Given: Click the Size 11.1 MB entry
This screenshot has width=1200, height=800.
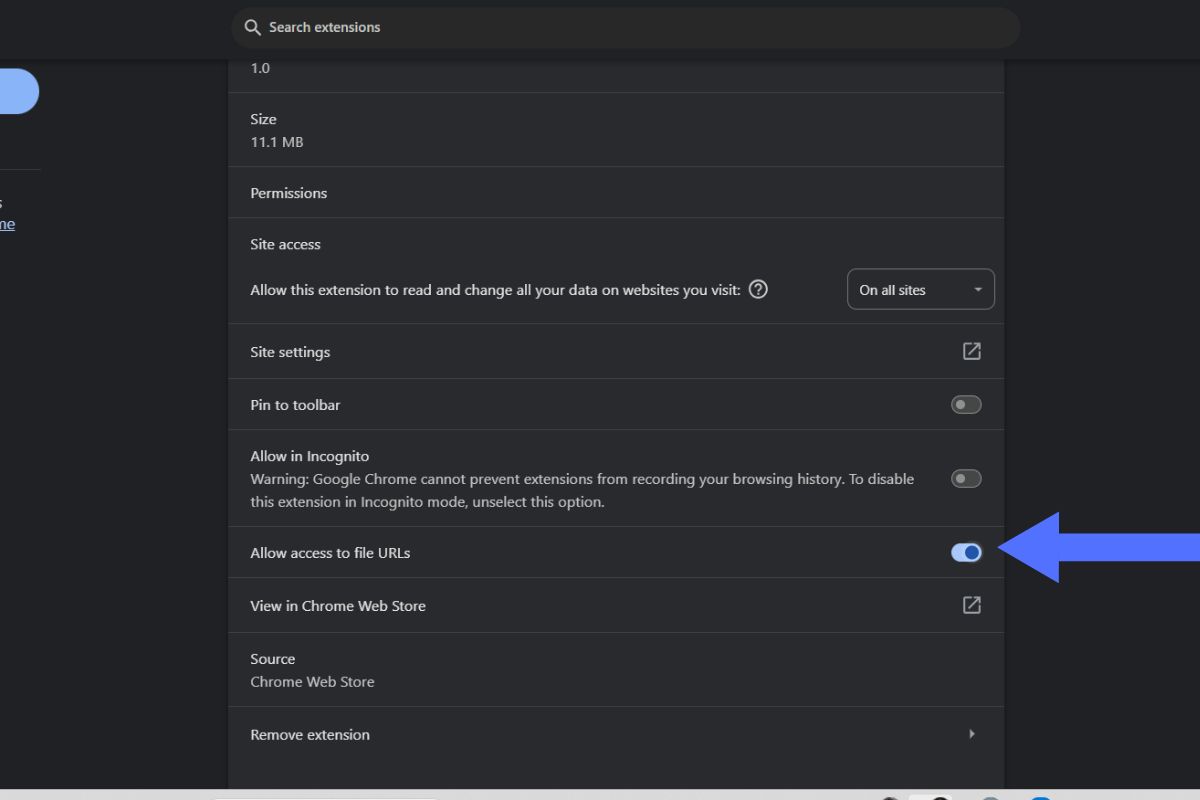Looking at the screenshot, I should coord(277,130).
